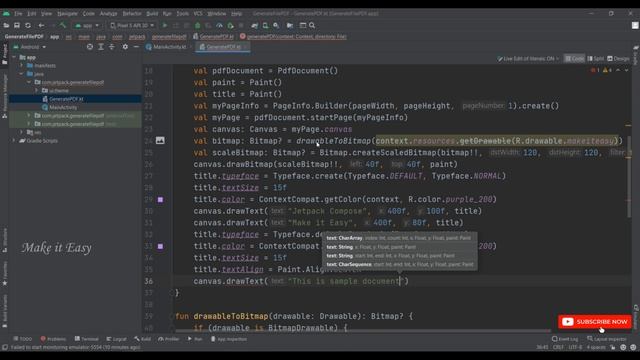
Task: Click the Back navigation arrow
Action: tap(41, 25)
